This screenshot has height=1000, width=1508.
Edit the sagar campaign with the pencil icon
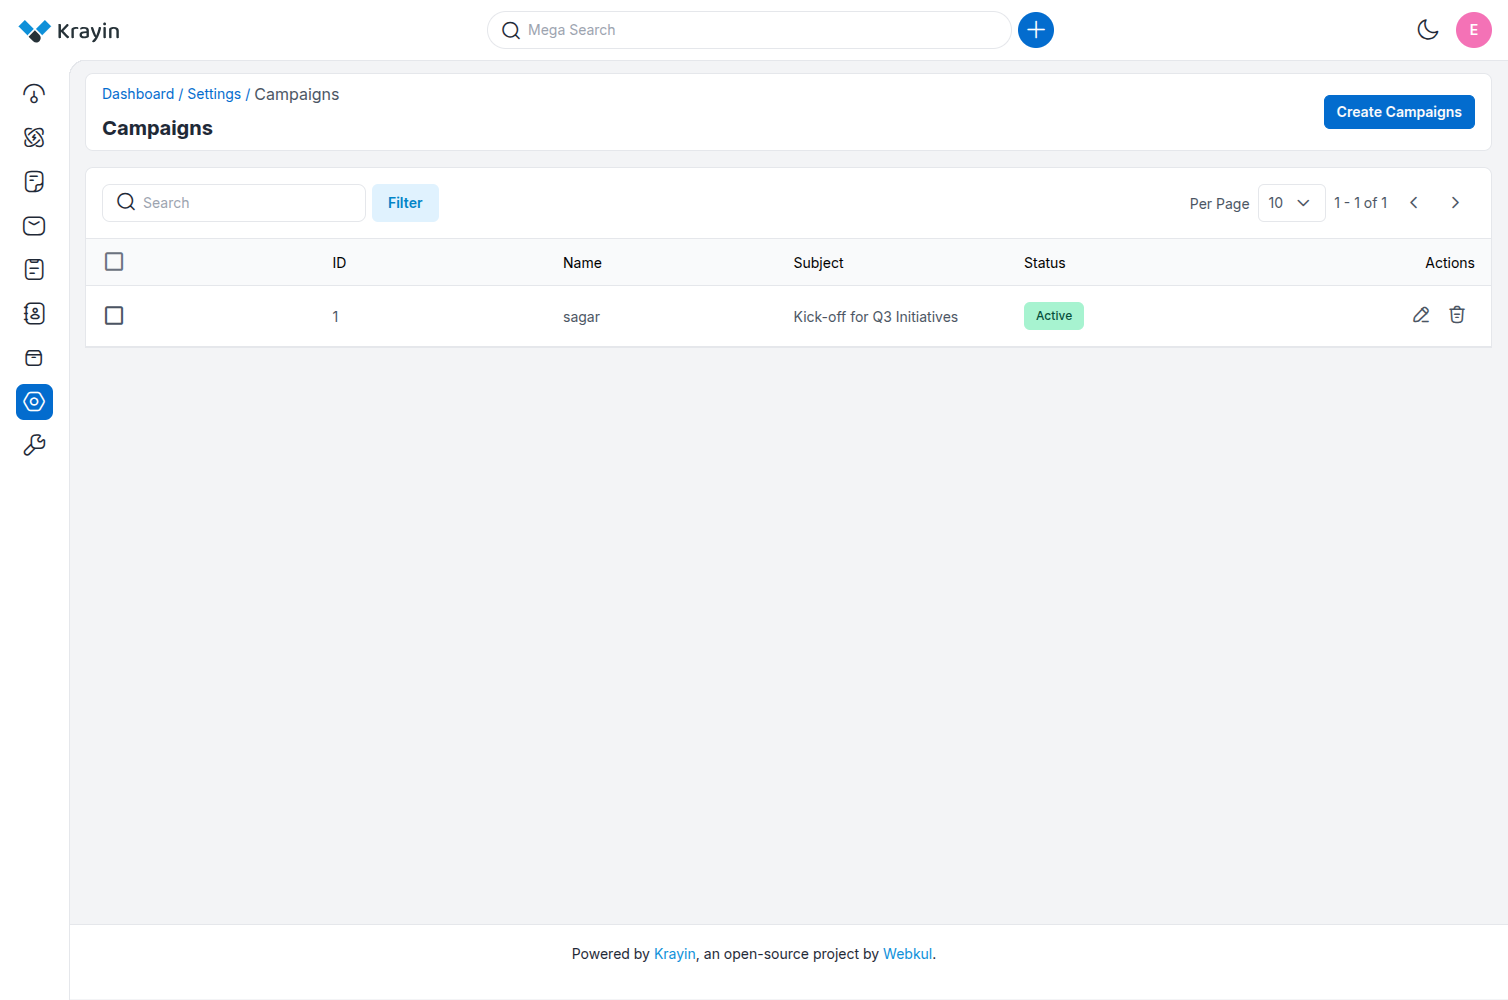click(x=1421, y=315)
